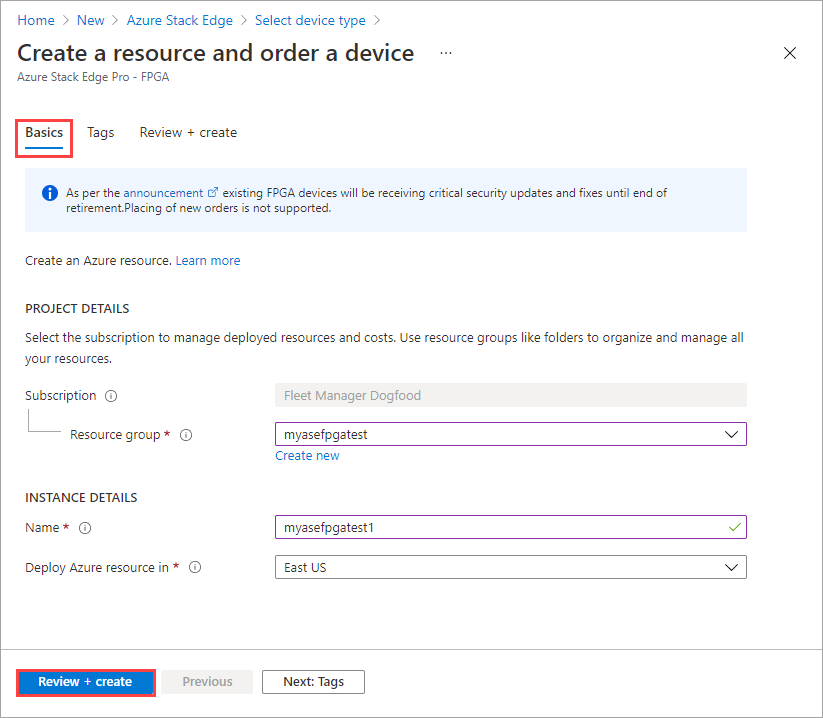Click the Review + create button
The image size is (823, 718).
[x=85, y=682]
